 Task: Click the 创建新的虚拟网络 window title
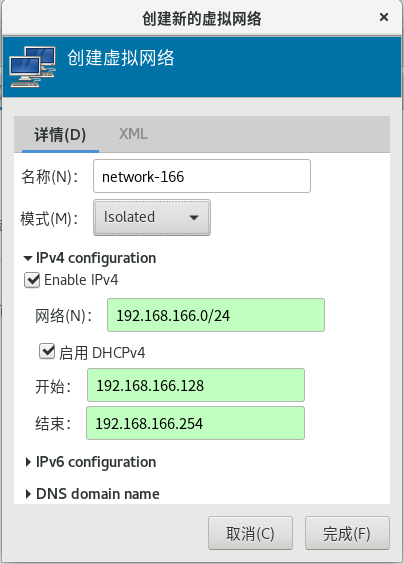tap(201, 18)
